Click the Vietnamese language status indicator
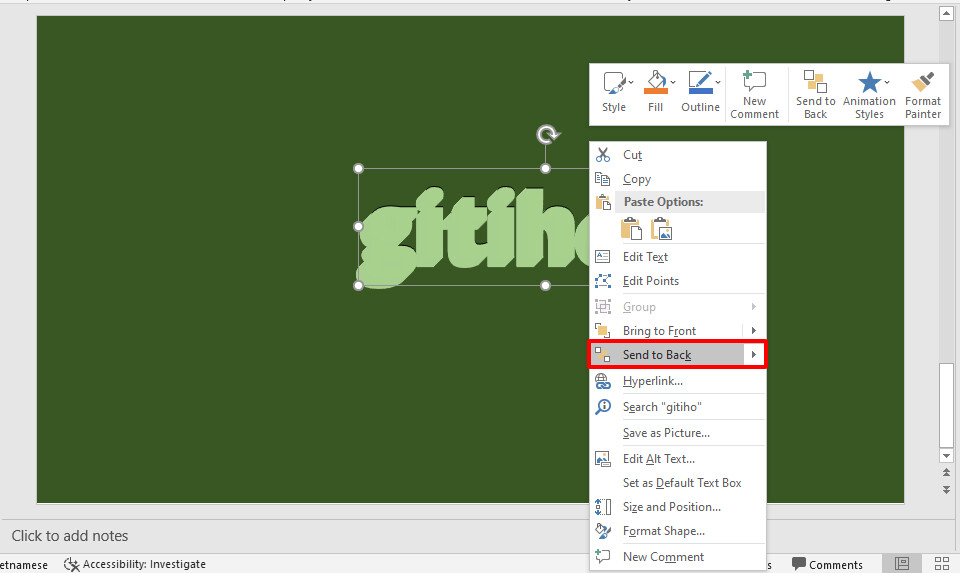The width and height of the screenshot is (960, 573). (x=24, y=564)
